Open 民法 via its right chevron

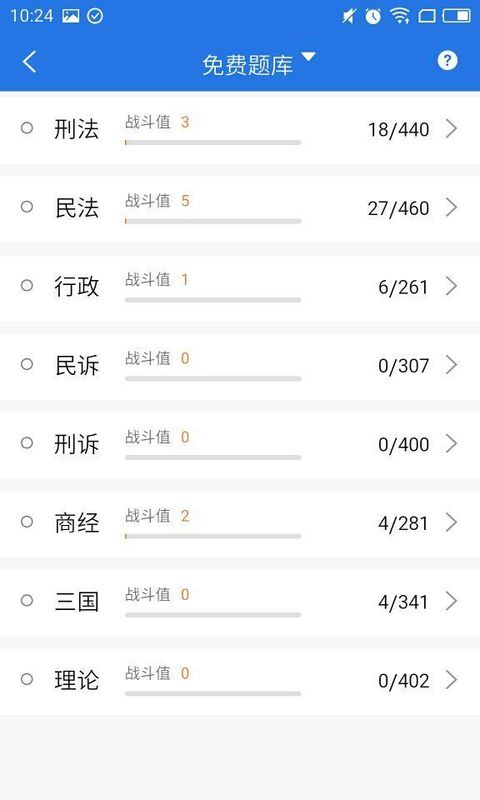tap(451, 207)
